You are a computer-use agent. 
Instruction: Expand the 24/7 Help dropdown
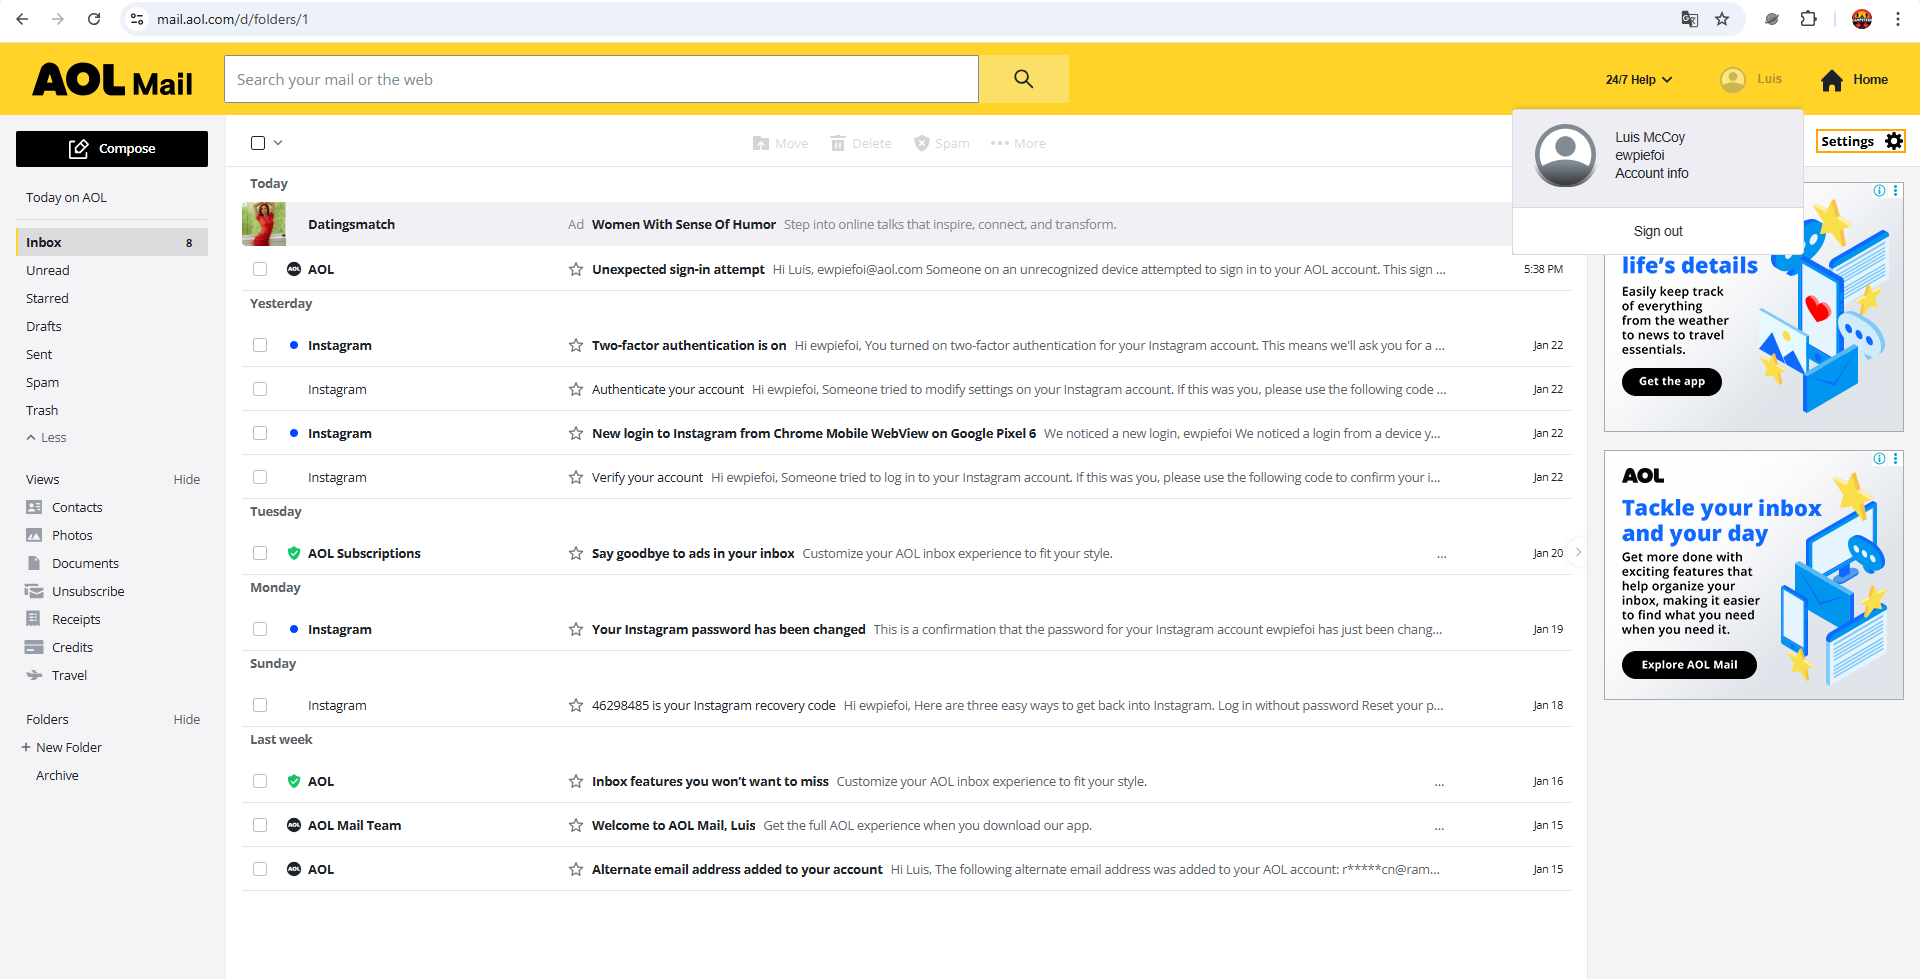(x=1639, y=80)
